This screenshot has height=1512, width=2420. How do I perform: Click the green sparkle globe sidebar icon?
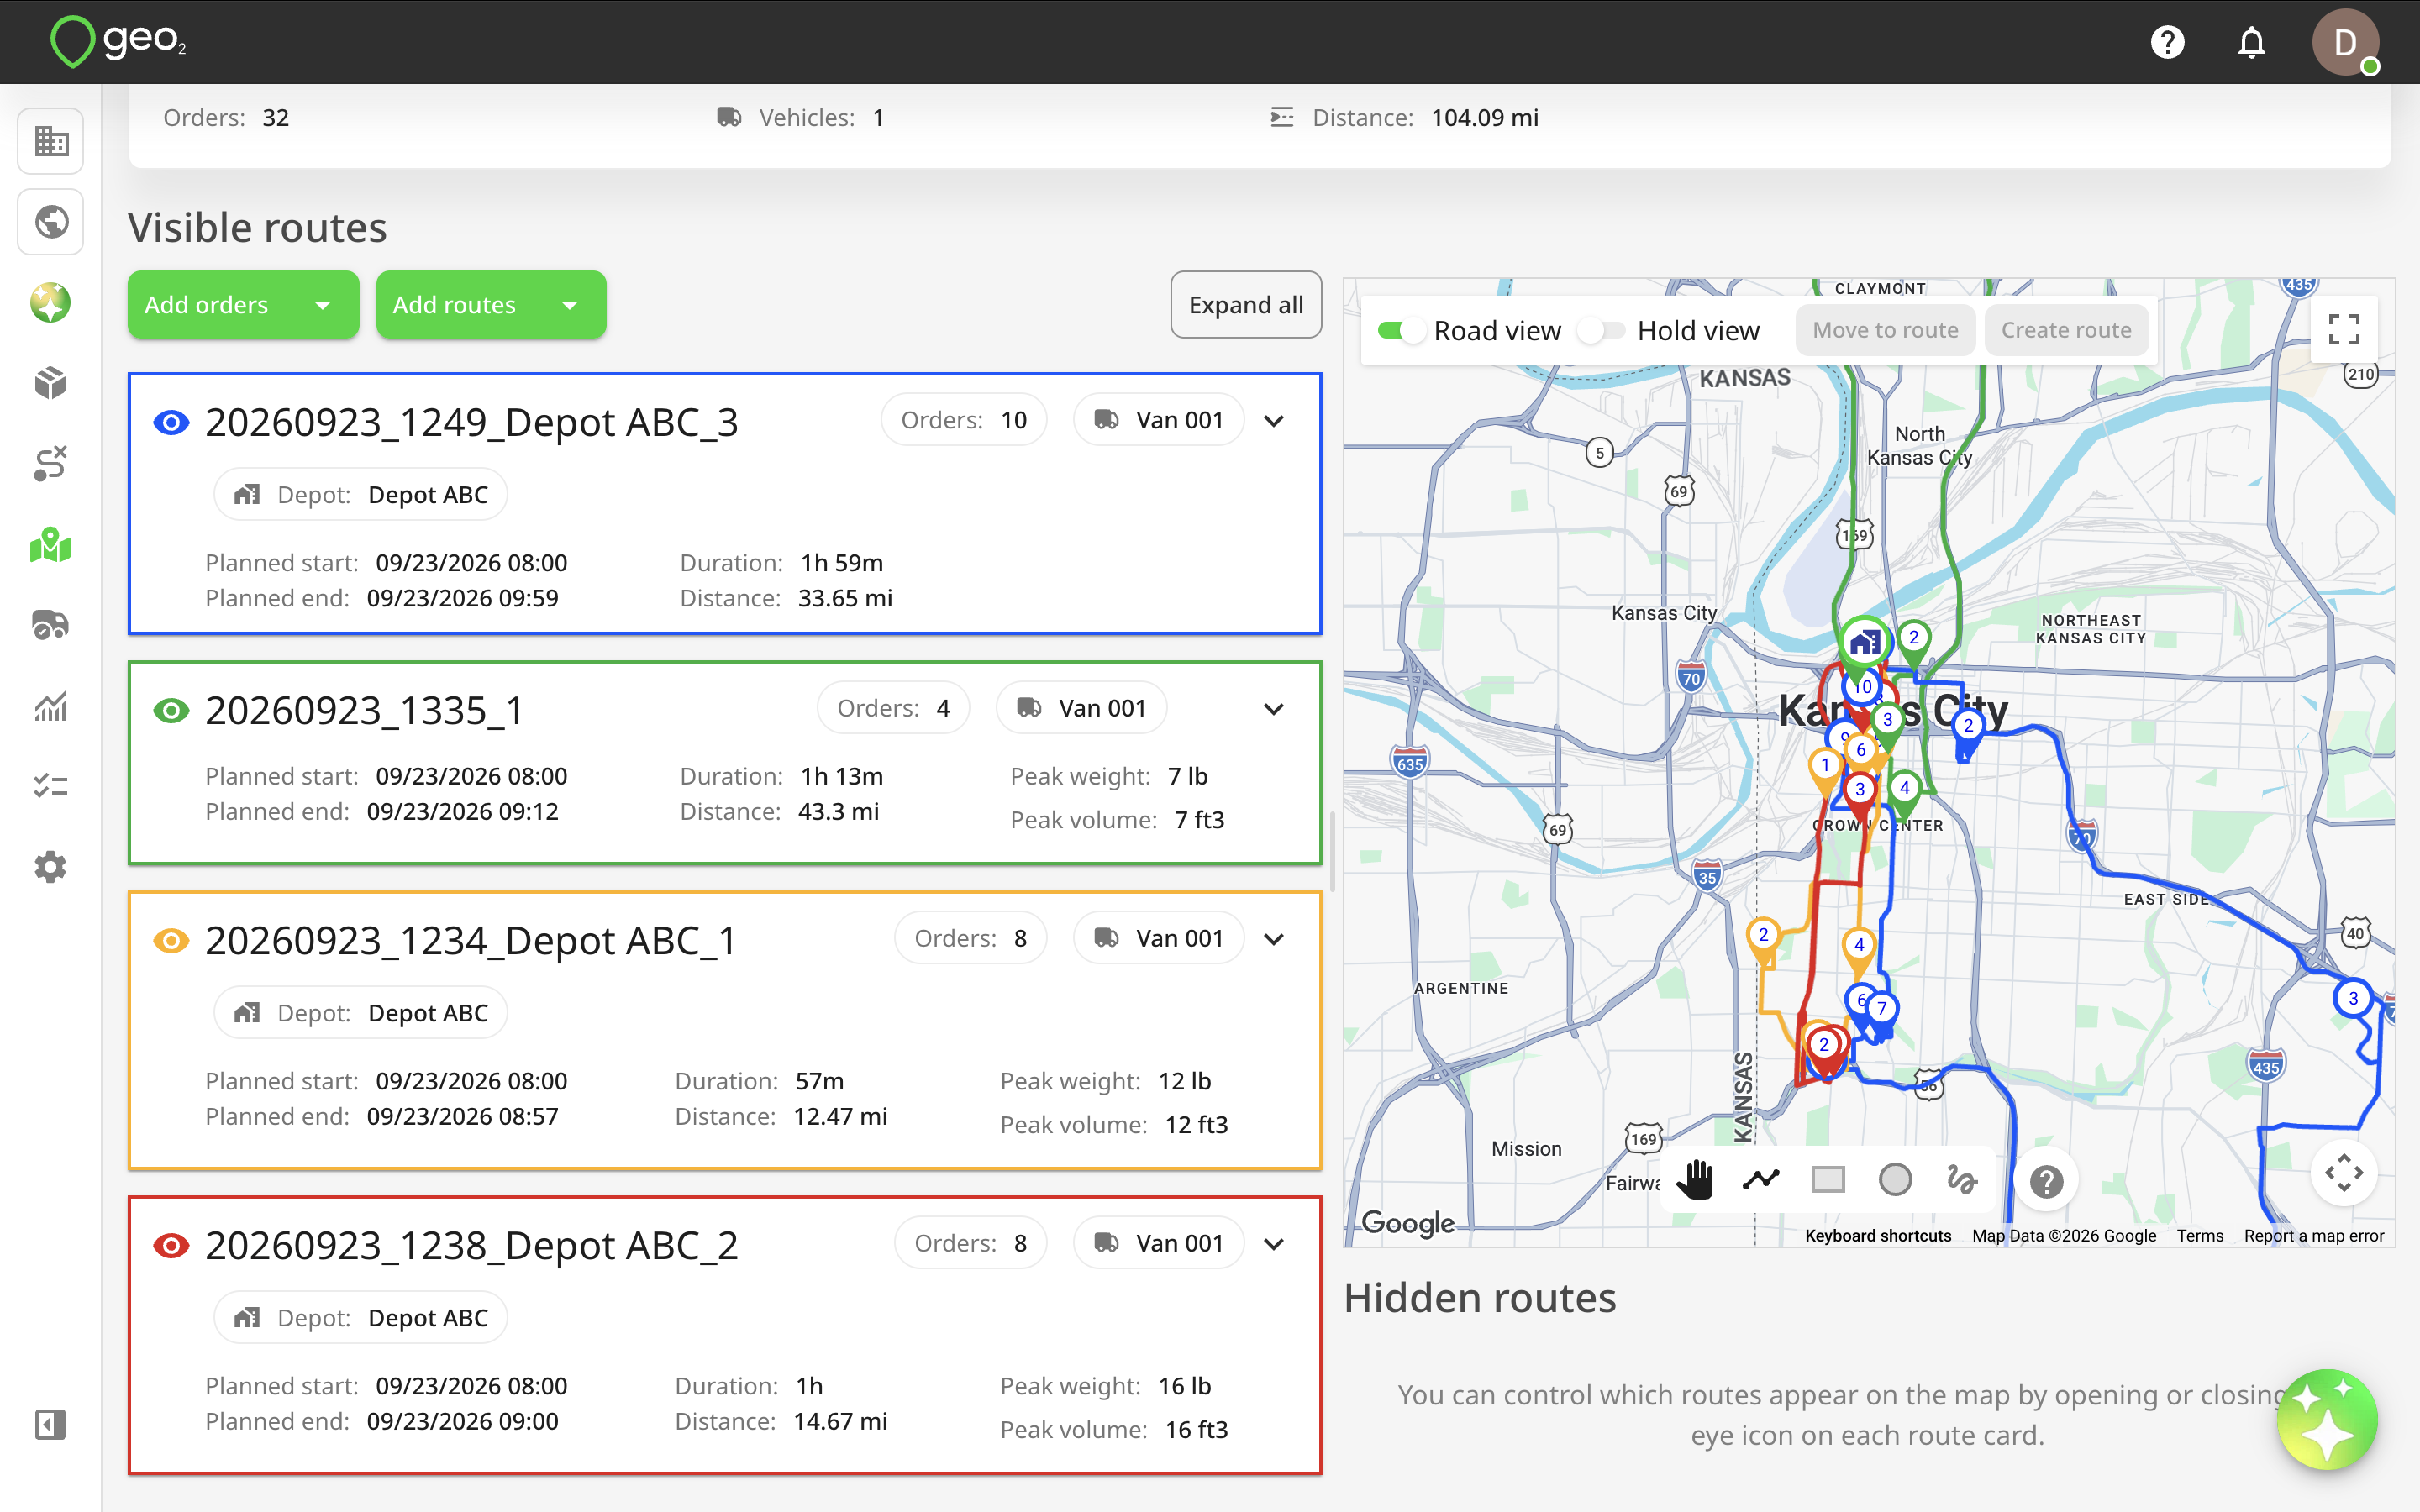[x=51, y=303]
